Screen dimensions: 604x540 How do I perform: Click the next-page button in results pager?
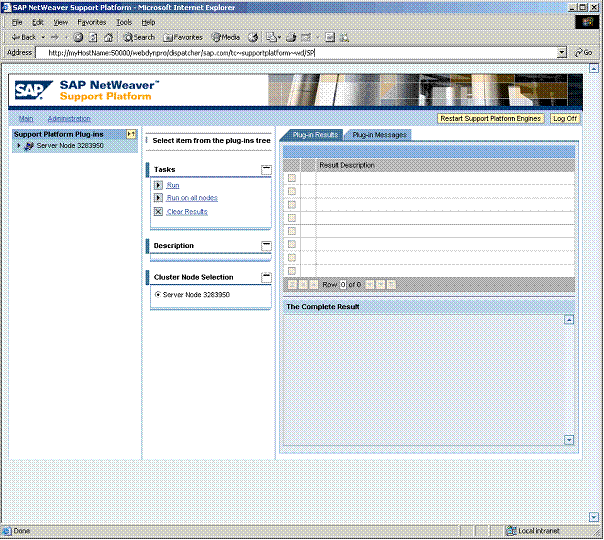pos(380,285)
